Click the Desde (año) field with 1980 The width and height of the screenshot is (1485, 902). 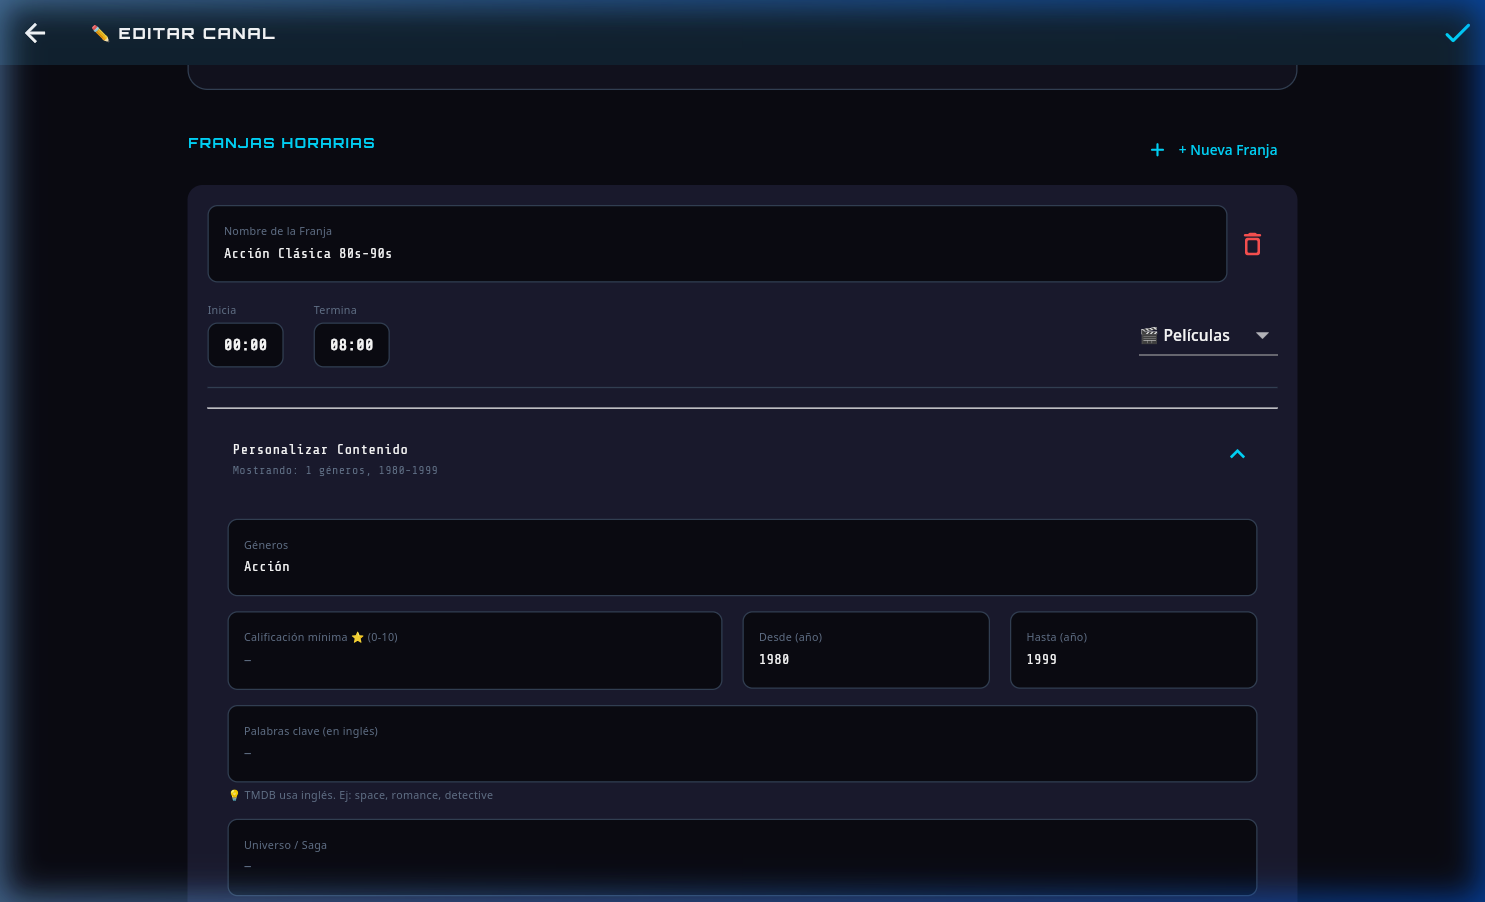point(865,650)
